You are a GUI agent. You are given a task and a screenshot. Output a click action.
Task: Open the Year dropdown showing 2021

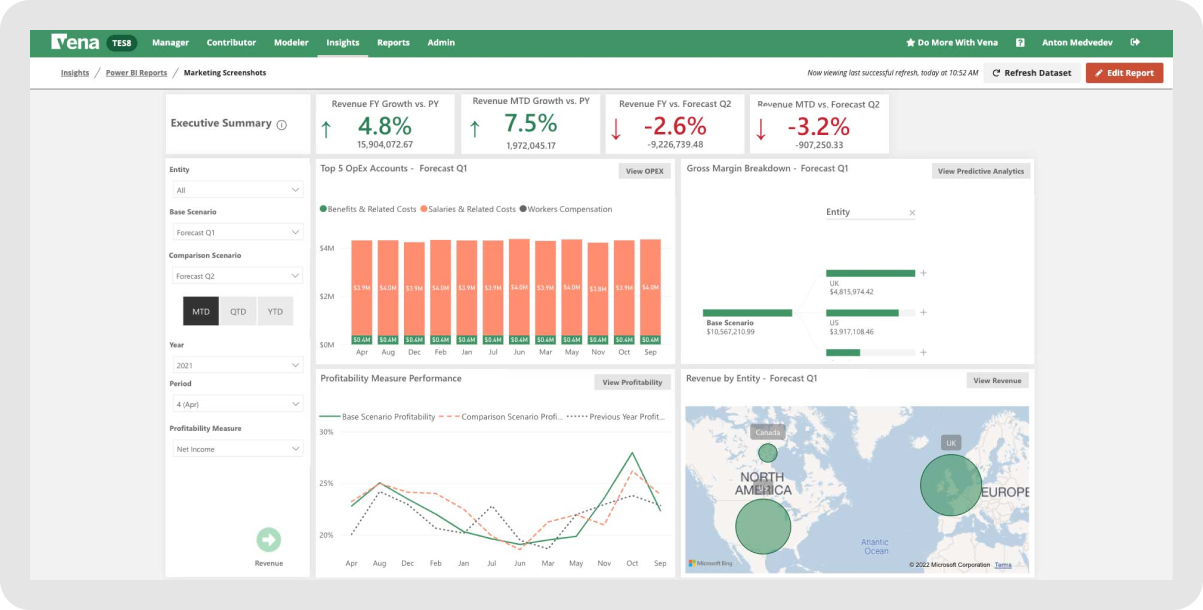[237, 364]
